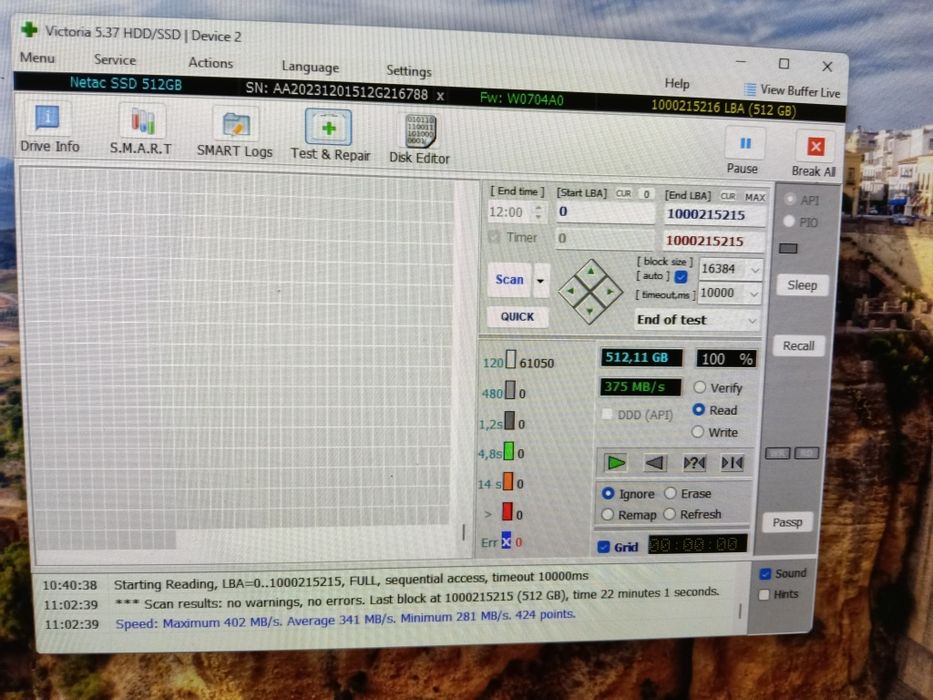Click the View Buffer Live icon
The height and width of the screenshot is (700, 933).
point(750,89)
